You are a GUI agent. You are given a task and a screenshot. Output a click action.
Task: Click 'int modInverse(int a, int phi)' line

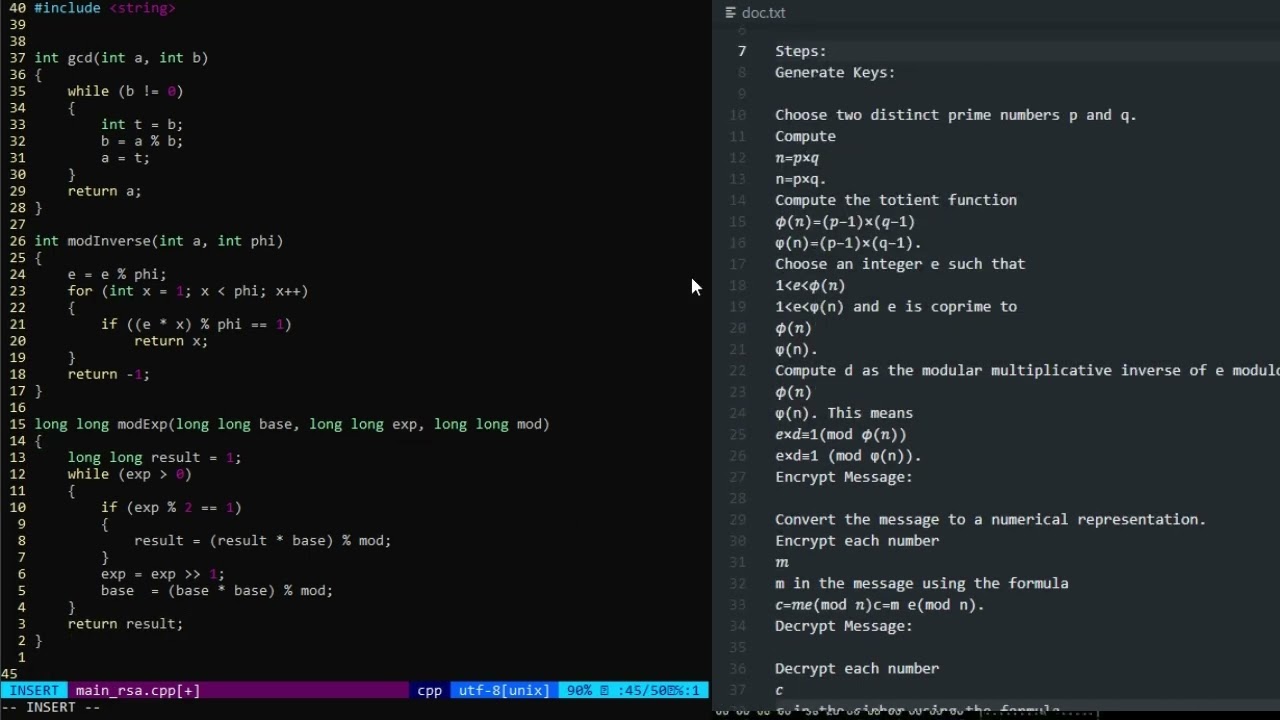159,241
